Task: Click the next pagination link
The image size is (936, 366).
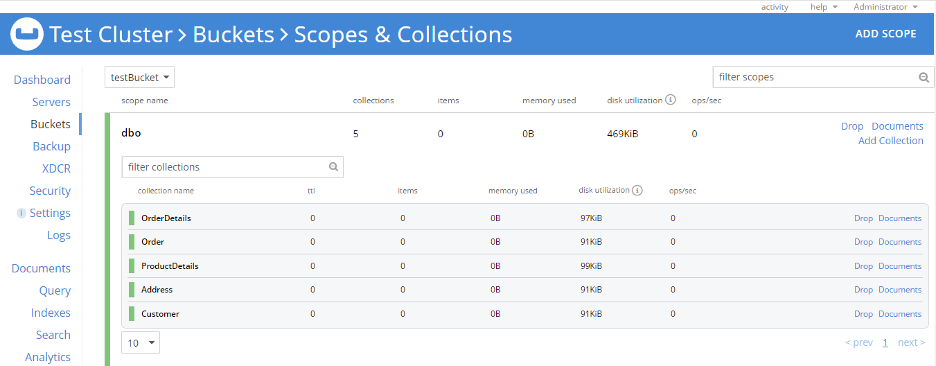Action: pyautogui.click(x=912, y=343)
